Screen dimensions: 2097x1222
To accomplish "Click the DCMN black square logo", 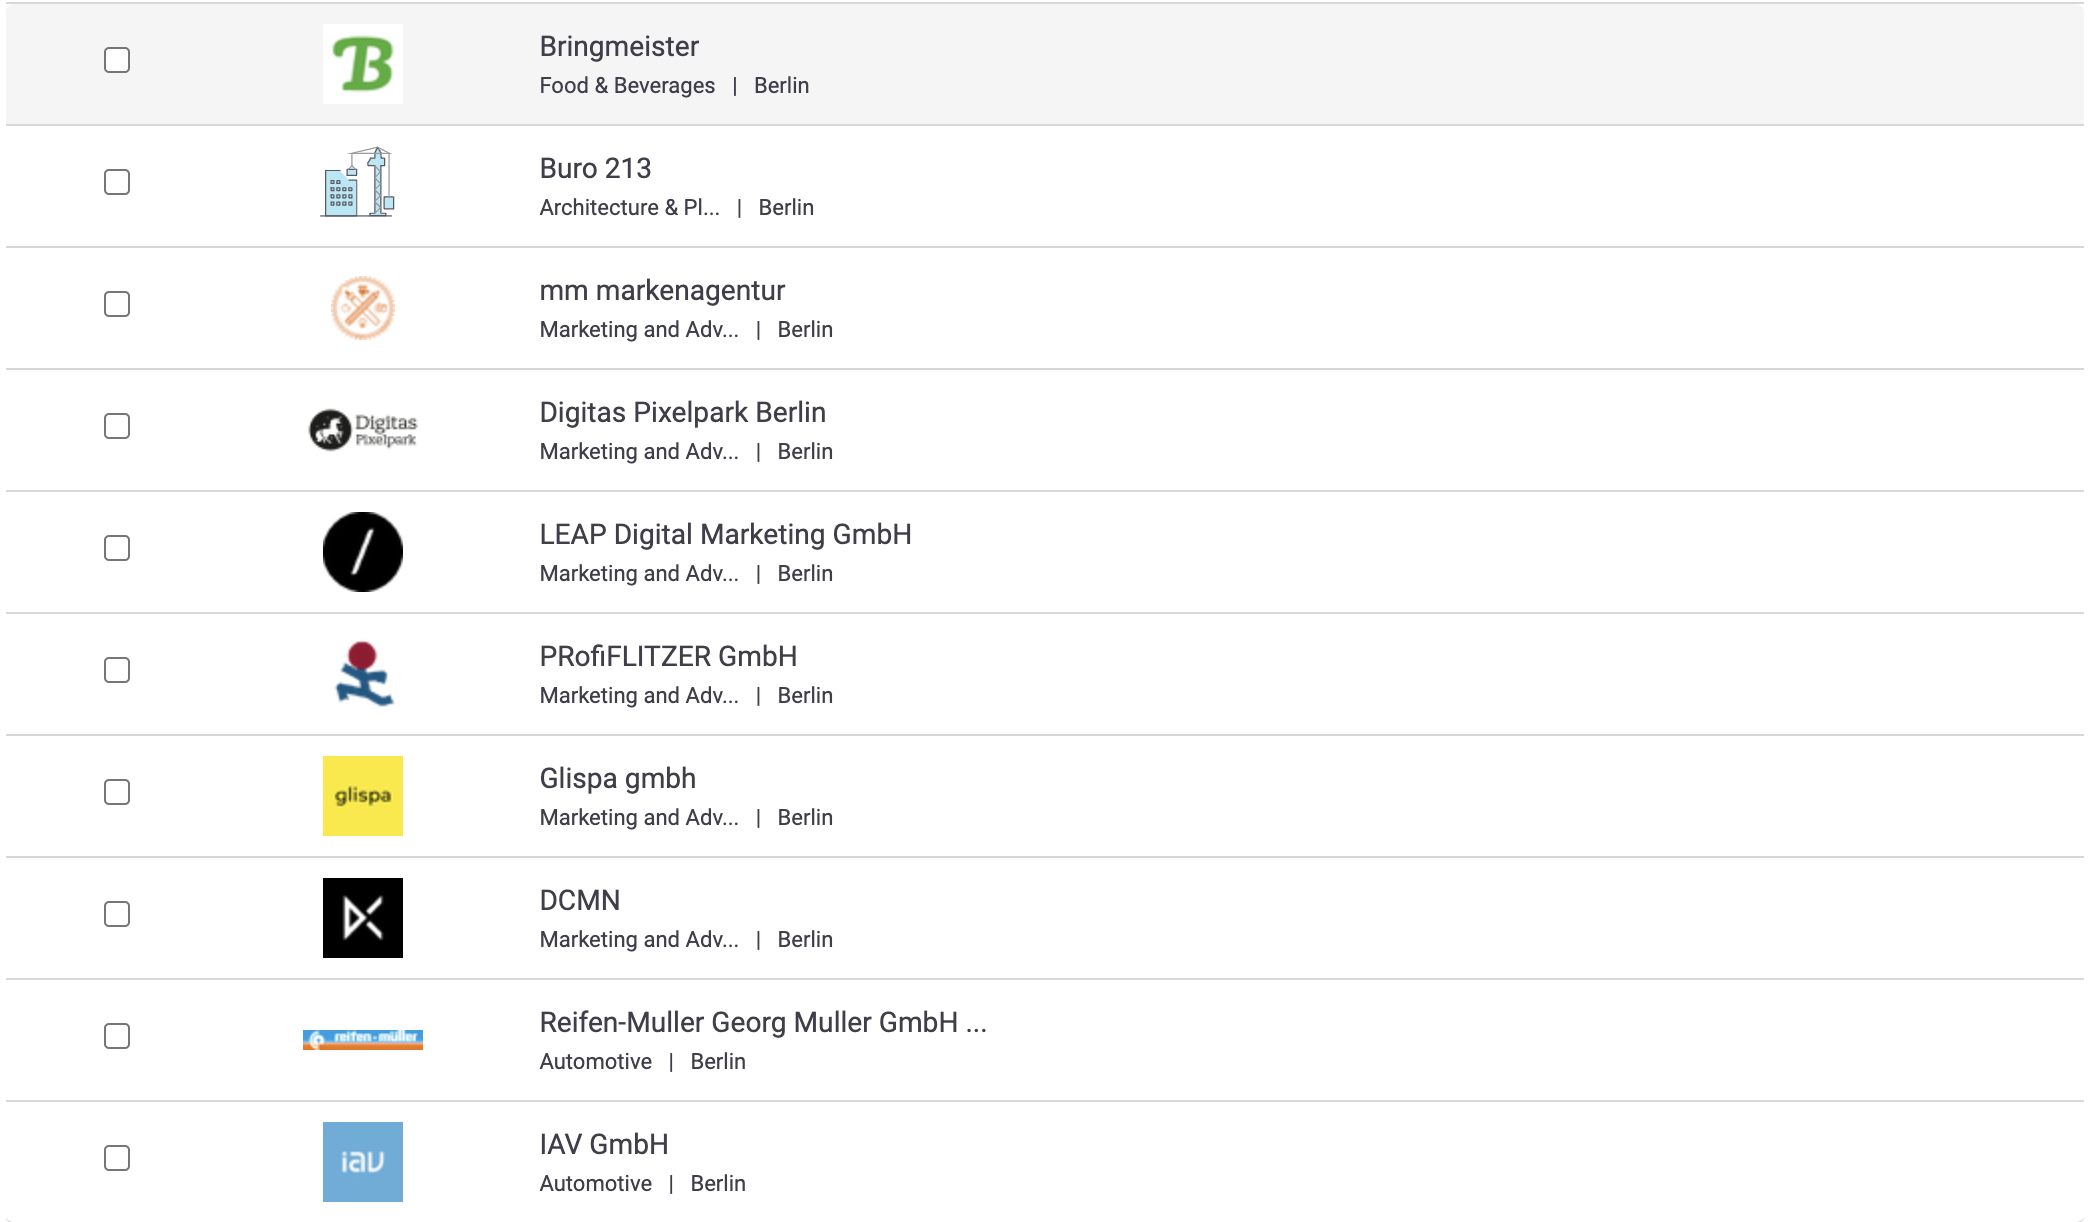I will coord(363,918).
